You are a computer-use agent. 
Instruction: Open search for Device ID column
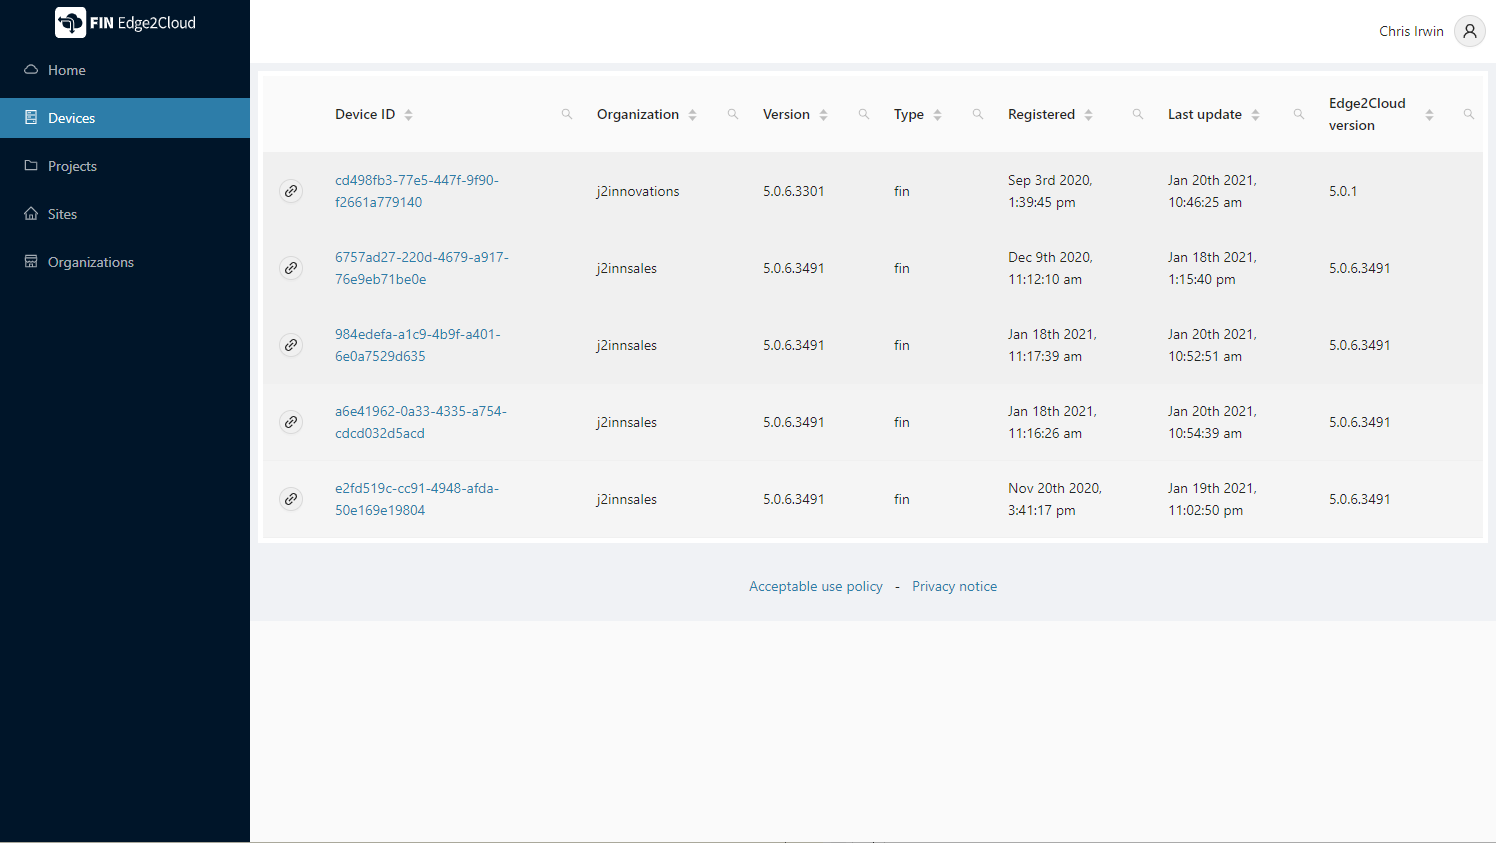tap(567, 114)
